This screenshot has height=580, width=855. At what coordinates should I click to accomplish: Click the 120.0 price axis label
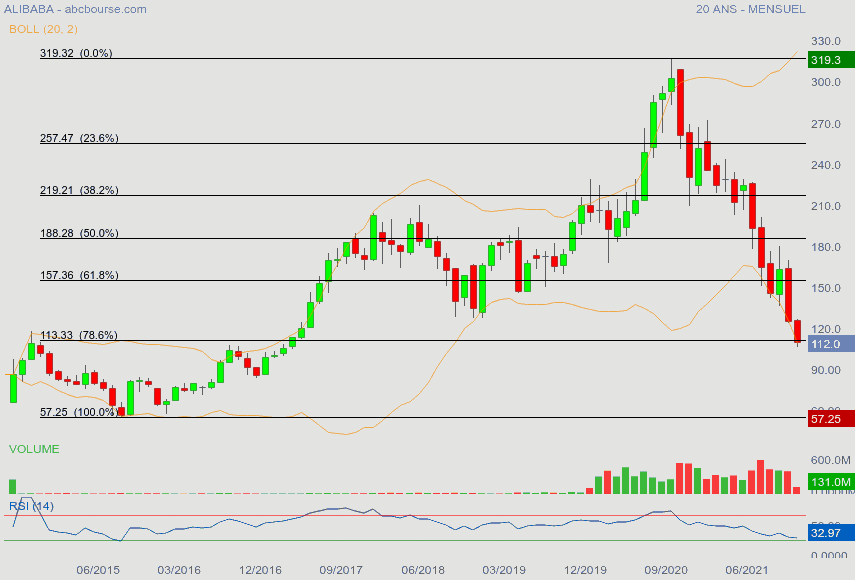point(826,329)
